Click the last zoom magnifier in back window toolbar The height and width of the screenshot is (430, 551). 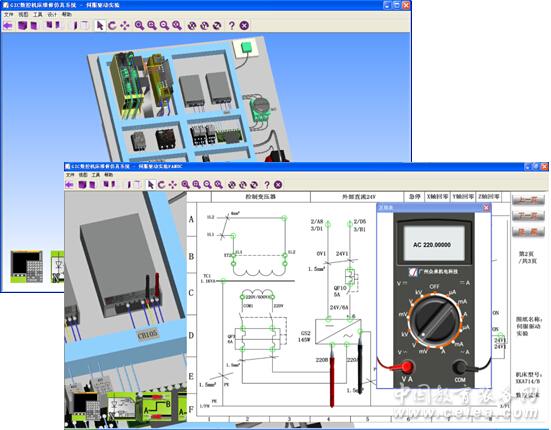[177, 25]
